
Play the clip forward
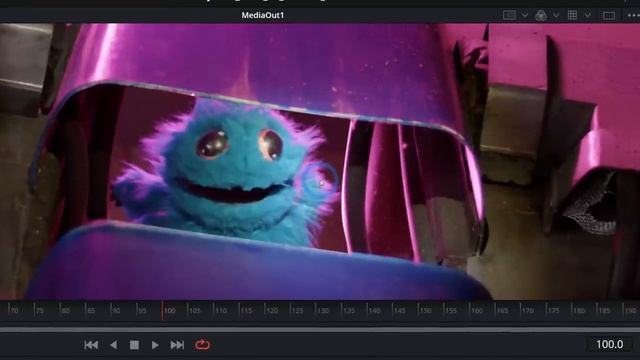tap(155, 345)
